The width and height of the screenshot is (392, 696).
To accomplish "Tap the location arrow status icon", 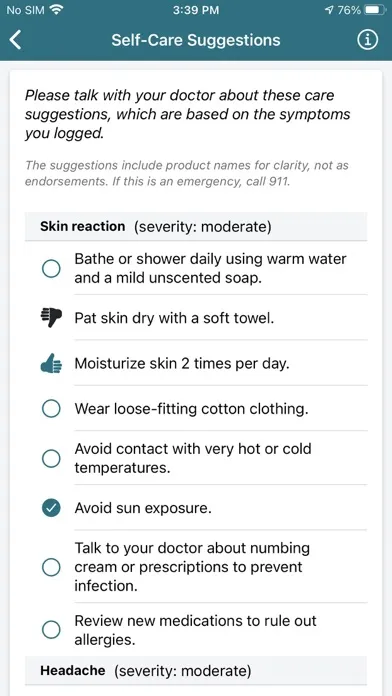I will coord(329,10).
